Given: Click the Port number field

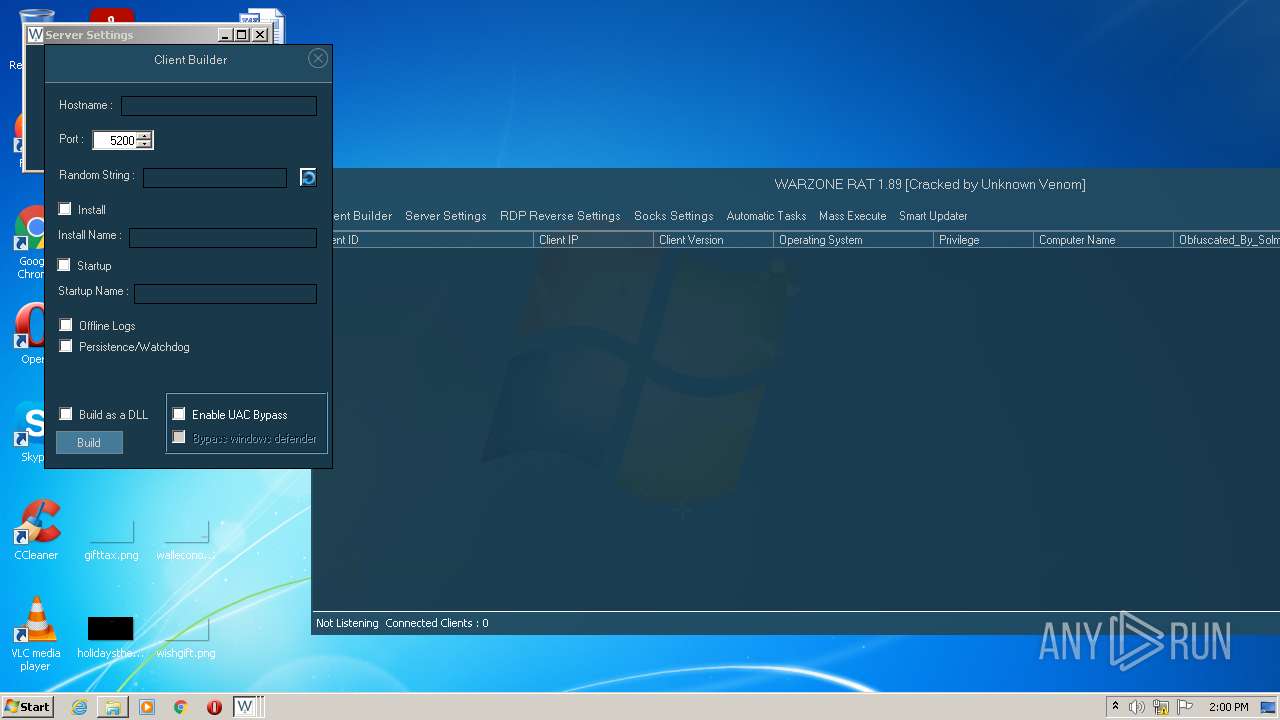Looking at the screenshot, I should click(x=115, y=140).
